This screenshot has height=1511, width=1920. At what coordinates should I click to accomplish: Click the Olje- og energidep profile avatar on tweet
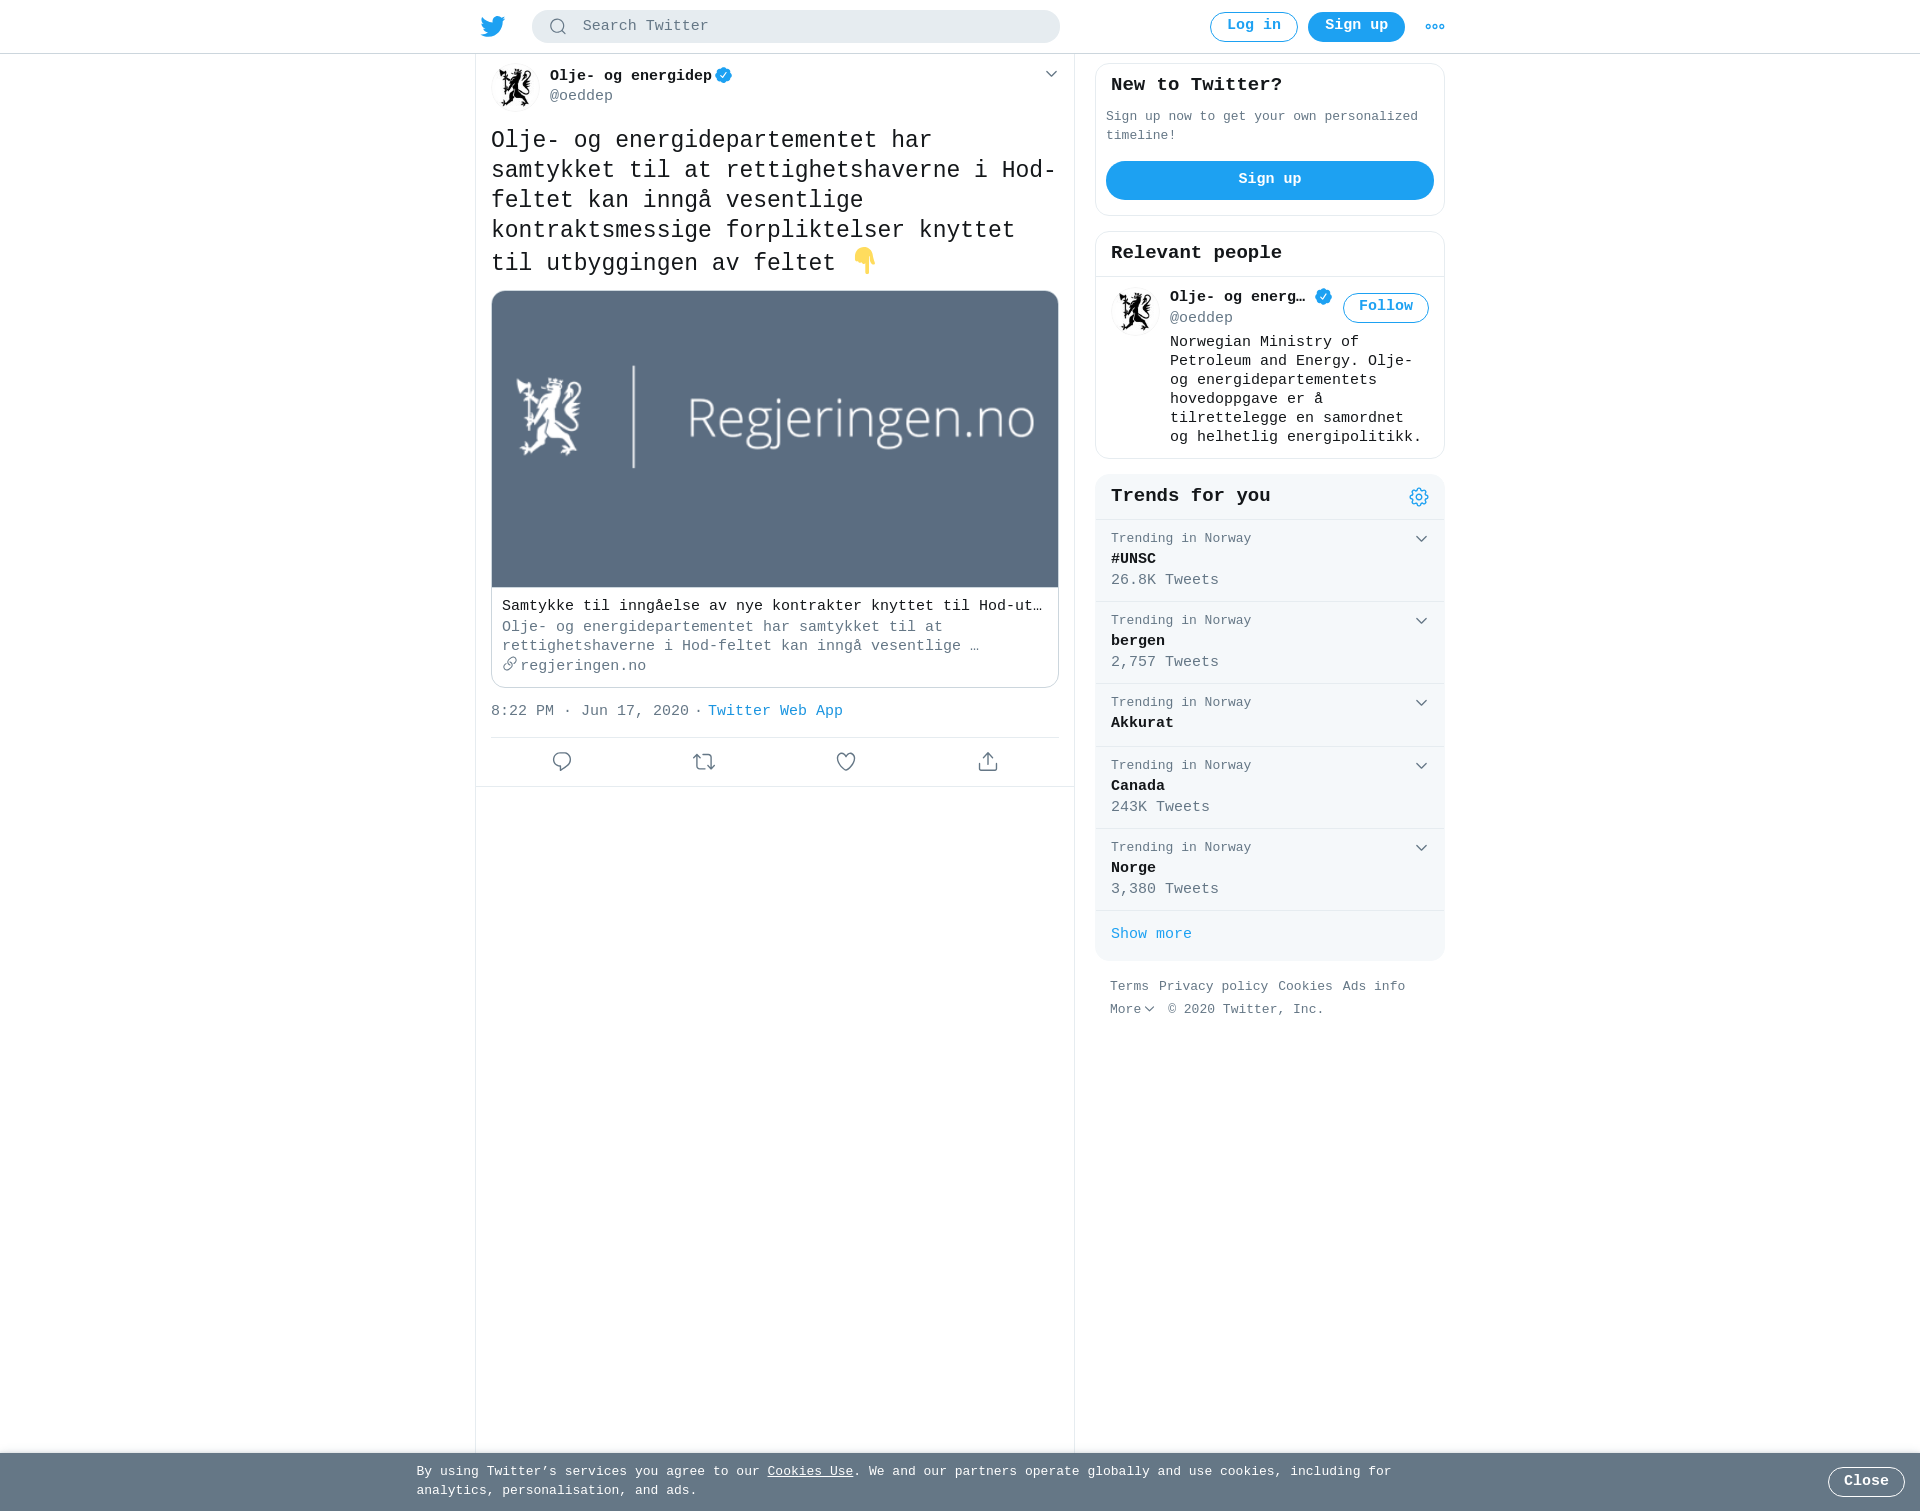tap(516, 87)
